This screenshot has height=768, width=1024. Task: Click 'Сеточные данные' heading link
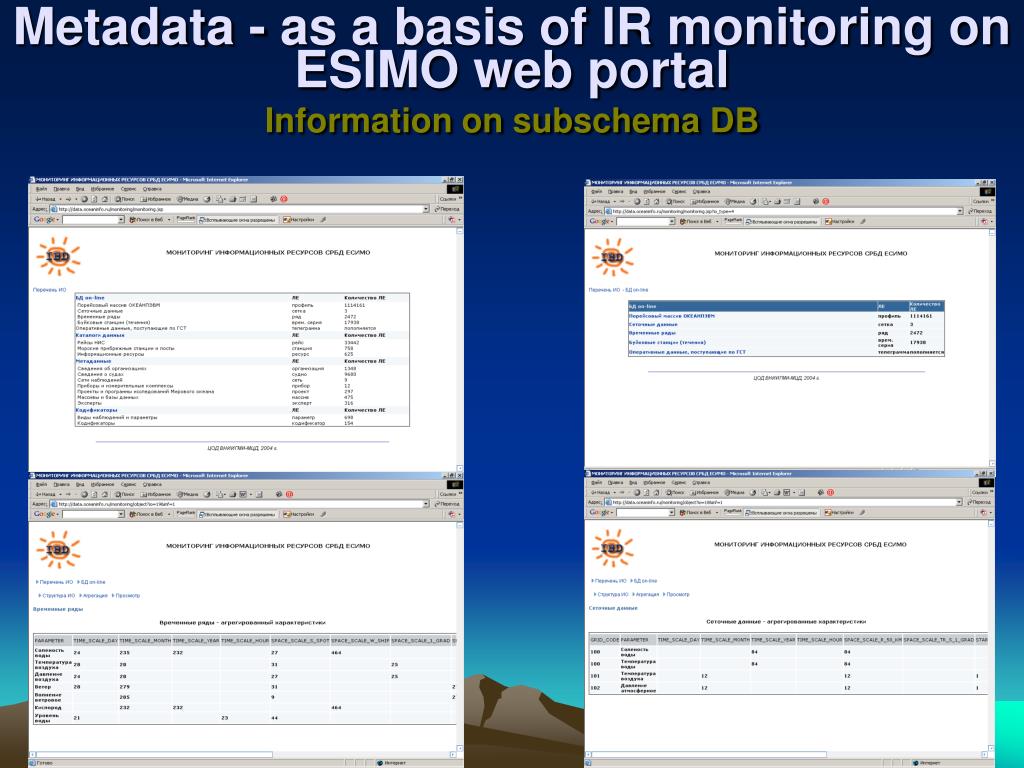click(613, 608)
